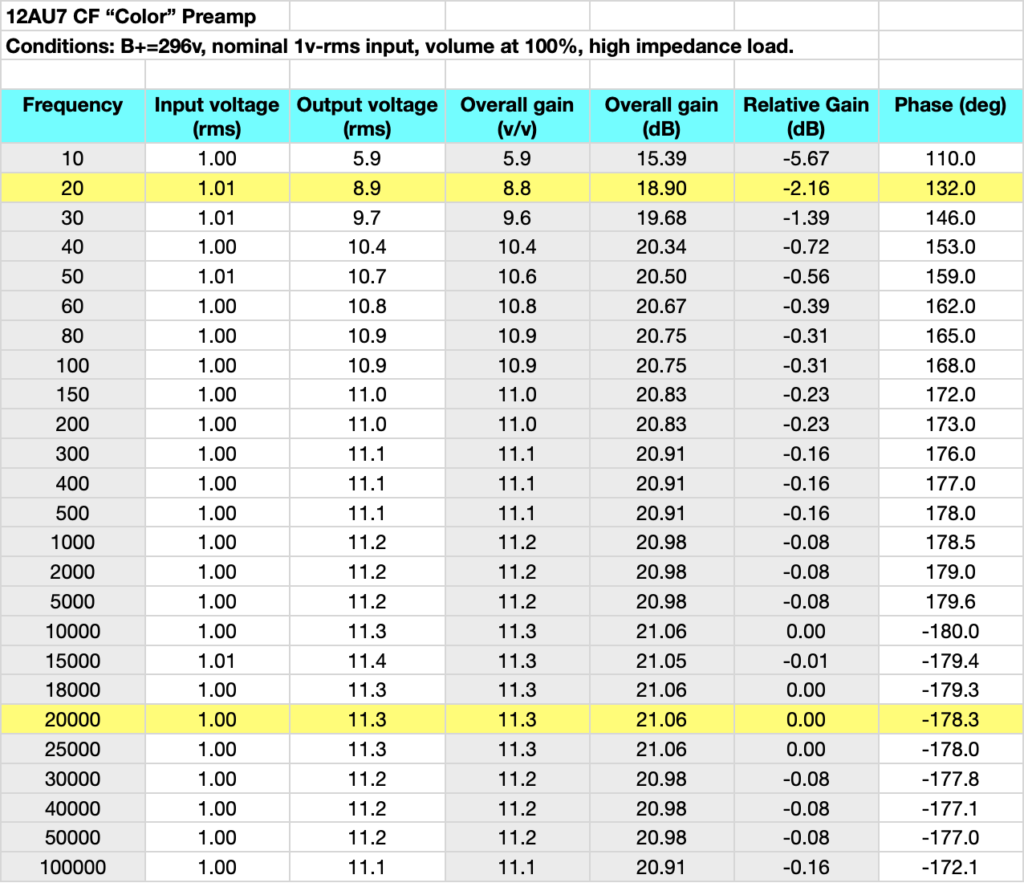The image size is (1024, 883).
Task: Select phase value 132.0
Action: 951,188
